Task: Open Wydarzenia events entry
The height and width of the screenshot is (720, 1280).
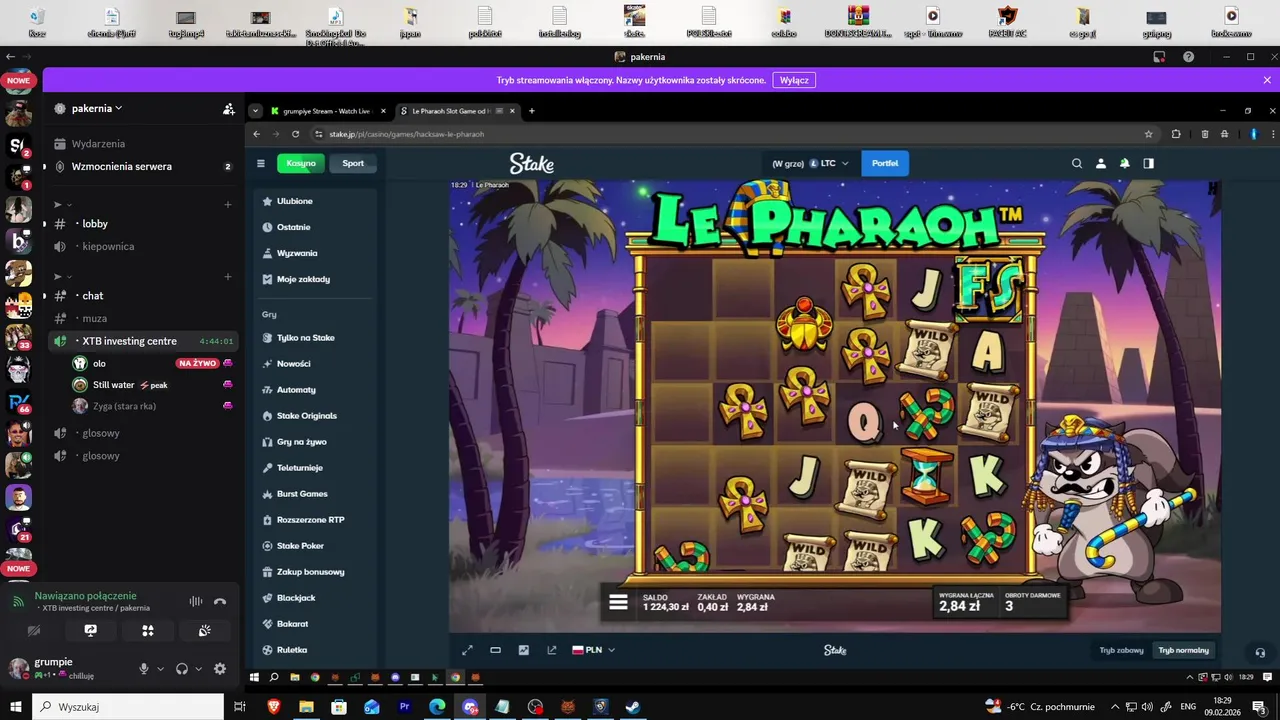Action: 143,144
